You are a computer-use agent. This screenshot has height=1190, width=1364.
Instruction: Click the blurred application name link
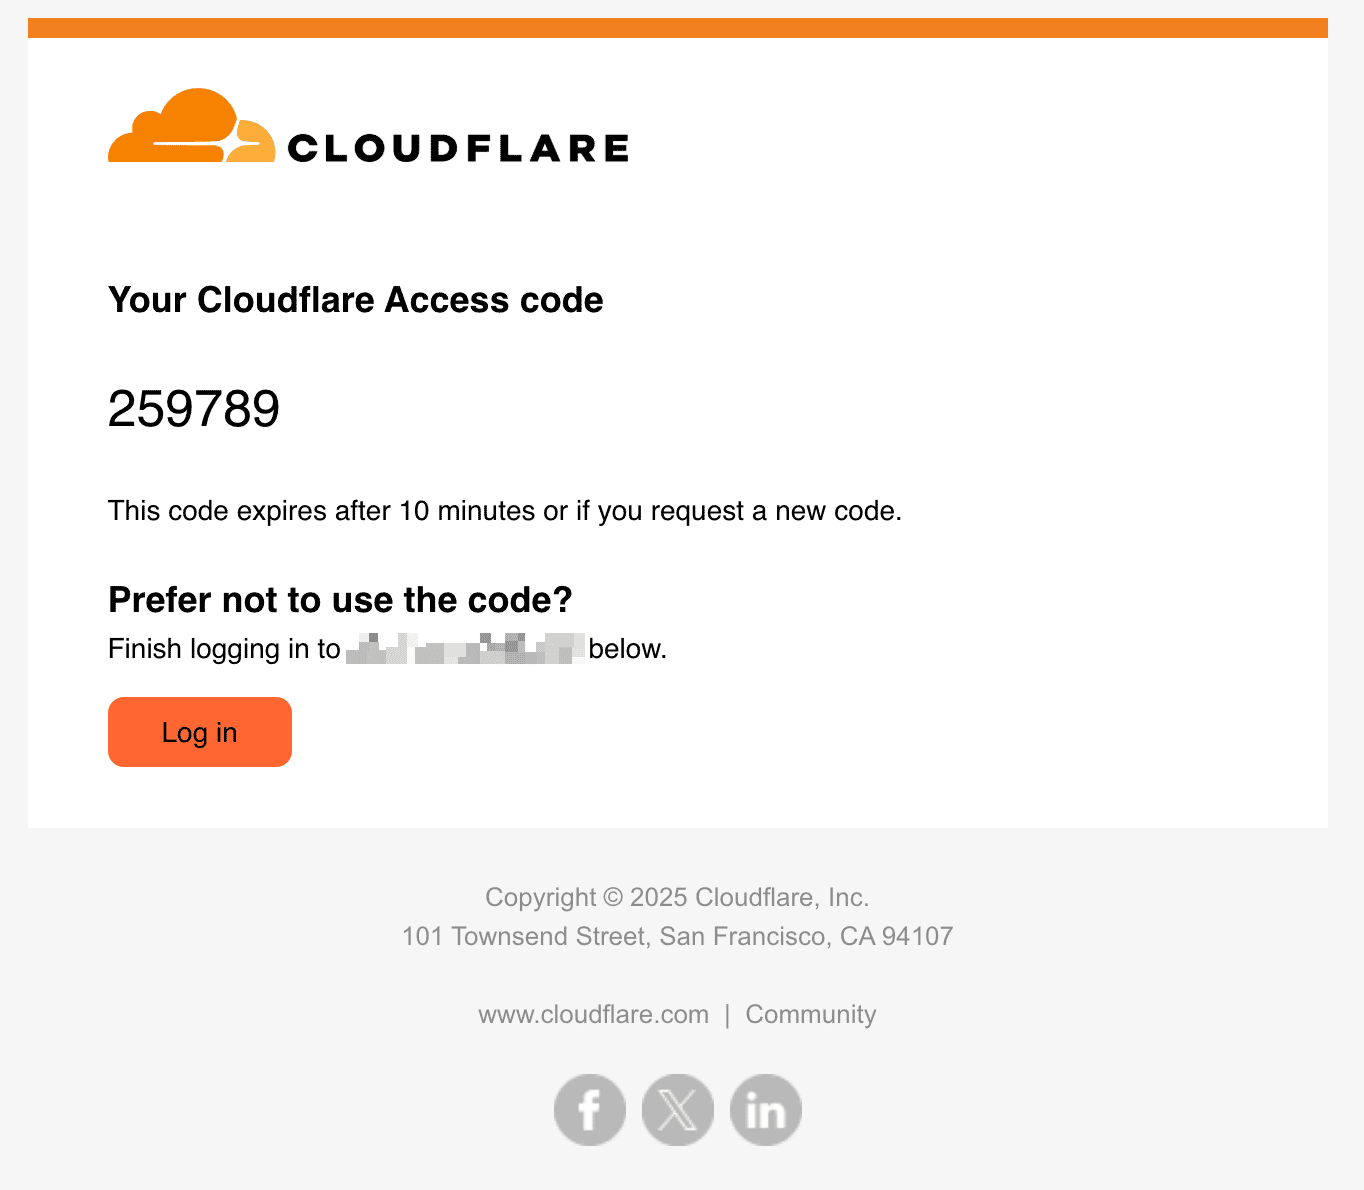click(465, 649)
